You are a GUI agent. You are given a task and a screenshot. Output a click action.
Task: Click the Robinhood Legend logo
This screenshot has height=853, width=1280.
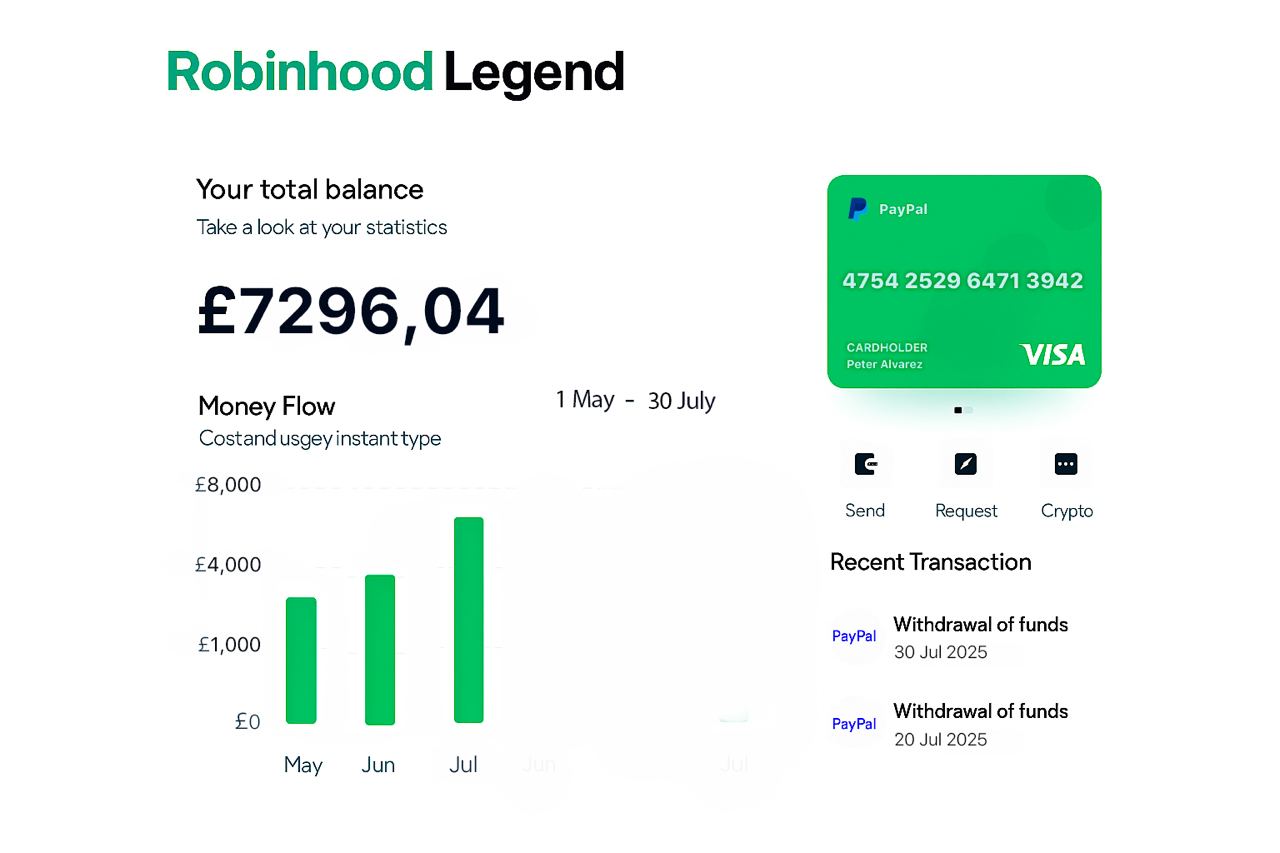[395, 72]
